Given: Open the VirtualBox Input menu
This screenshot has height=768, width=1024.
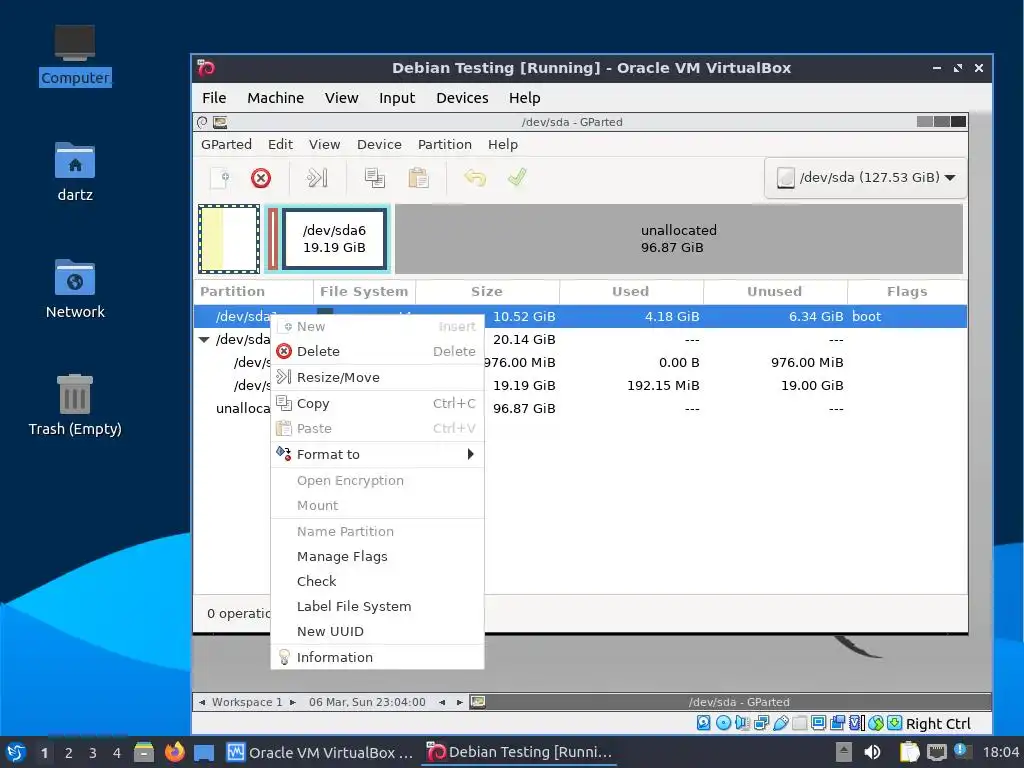Looking at the screenshot, I should 396,98.
